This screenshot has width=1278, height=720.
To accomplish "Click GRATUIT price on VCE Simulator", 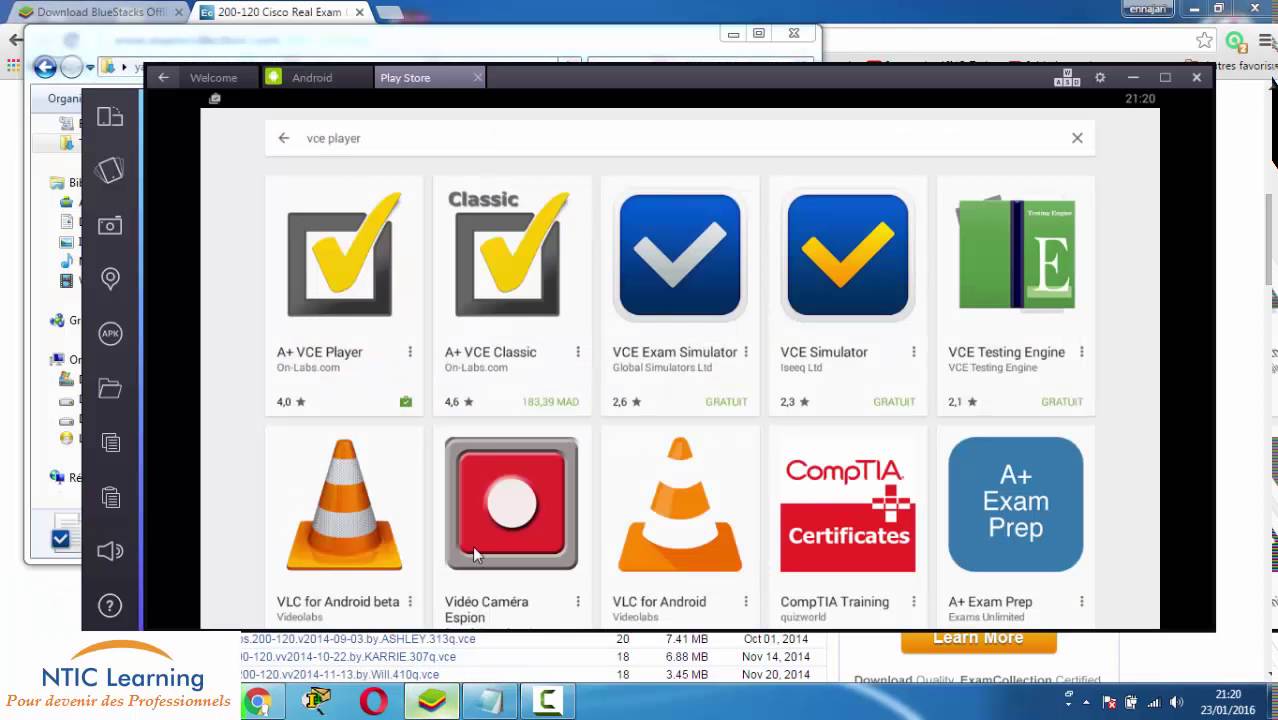I will [x=894, y=402].
